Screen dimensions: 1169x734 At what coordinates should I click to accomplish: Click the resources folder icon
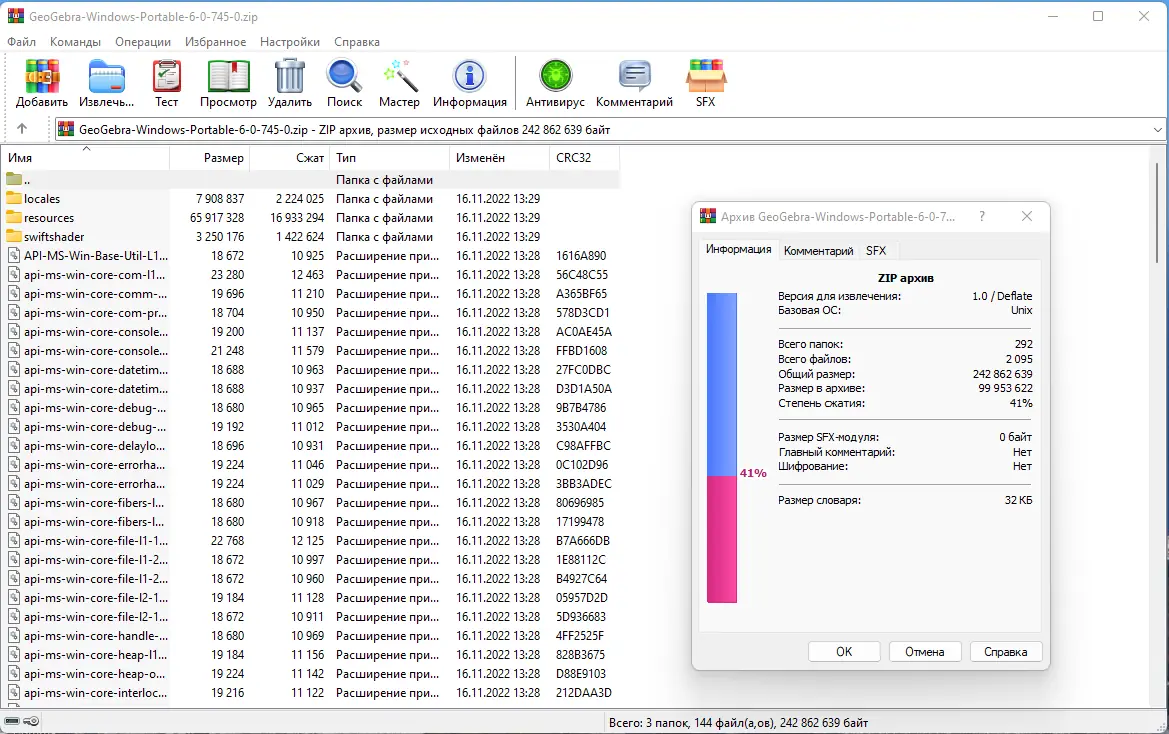(13, 218)
